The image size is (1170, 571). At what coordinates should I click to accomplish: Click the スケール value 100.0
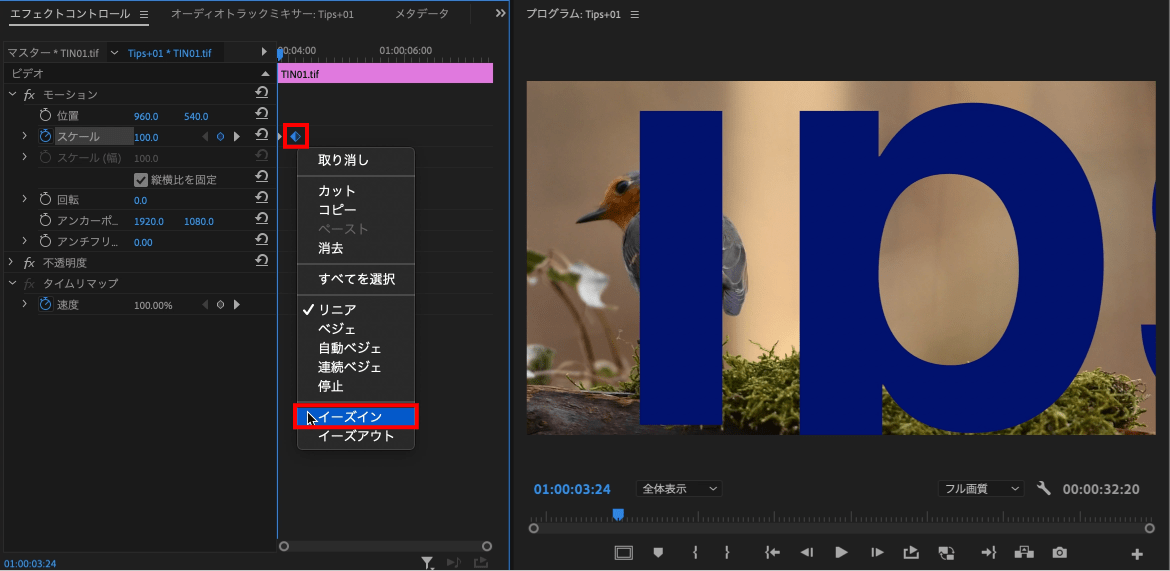146,137
